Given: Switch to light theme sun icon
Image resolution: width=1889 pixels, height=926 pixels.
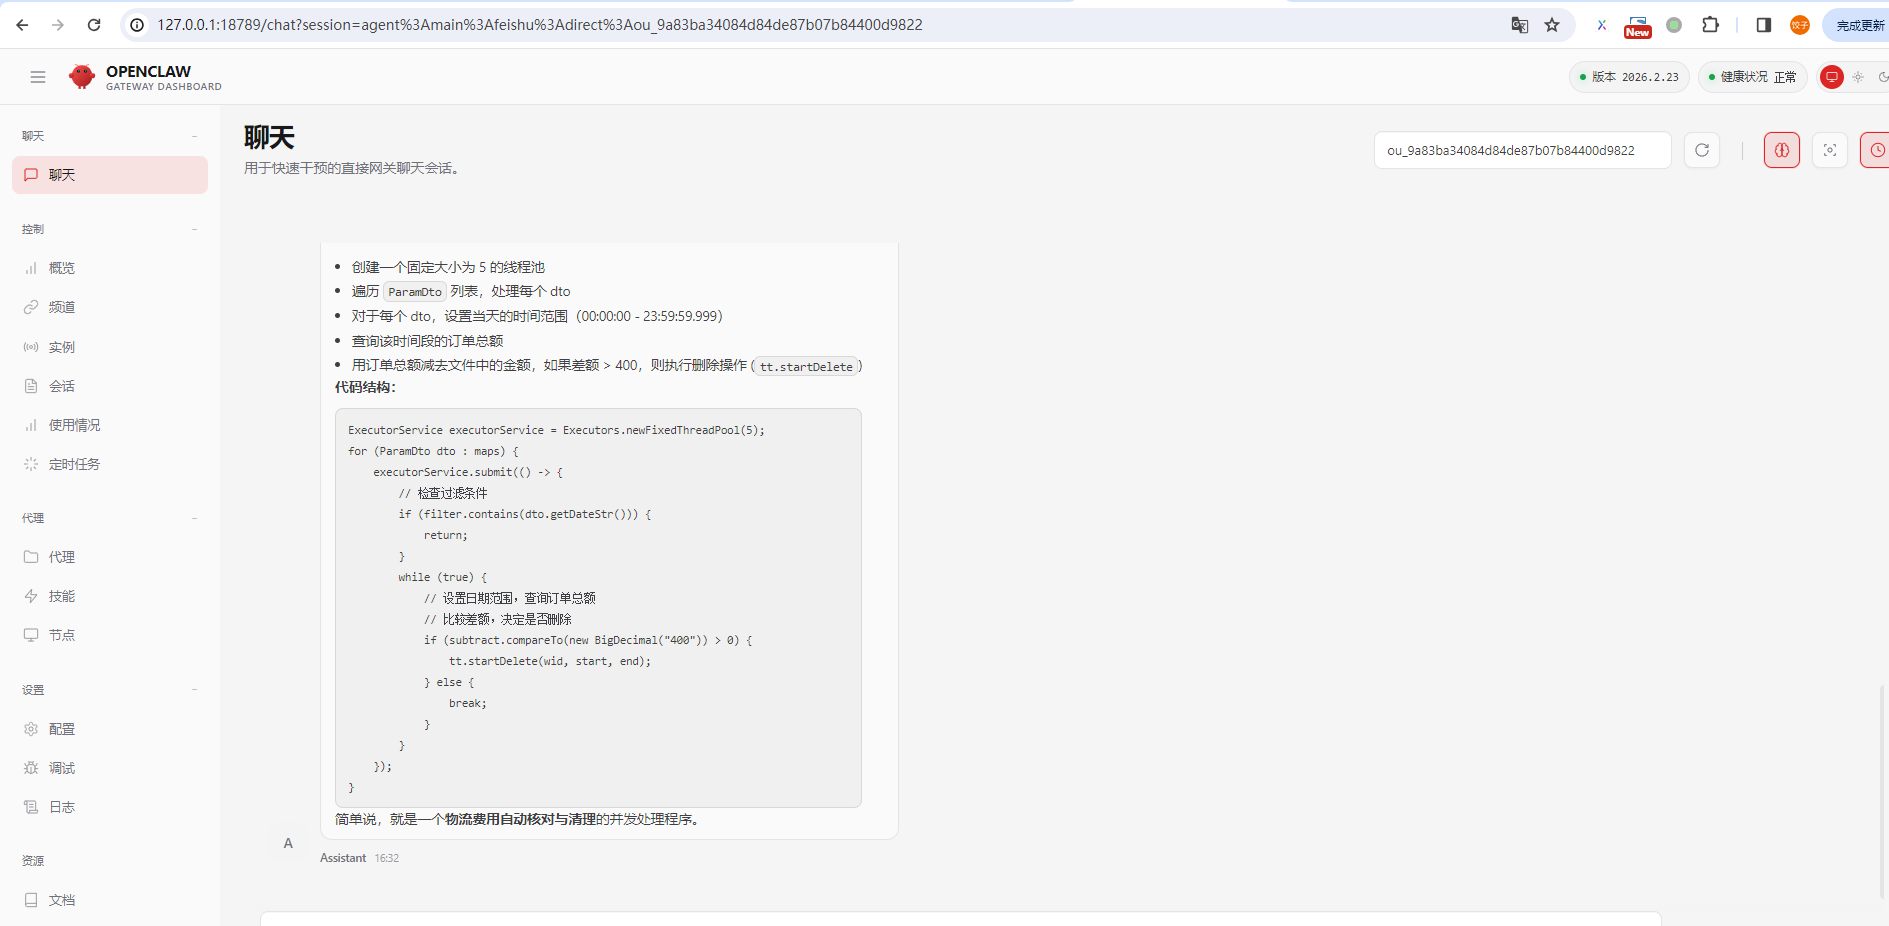Looking at the screenshot, I should click(x=1858, y=77).
